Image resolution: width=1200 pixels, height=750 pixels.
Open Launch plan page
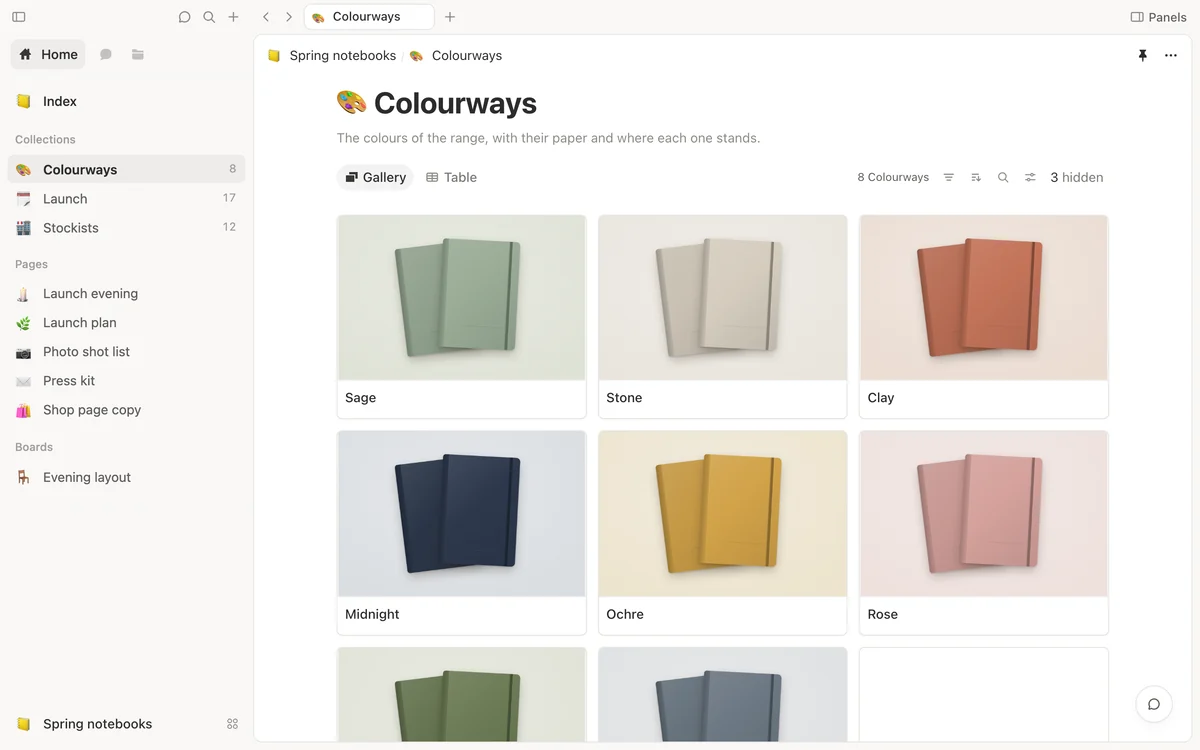point(126,323)
